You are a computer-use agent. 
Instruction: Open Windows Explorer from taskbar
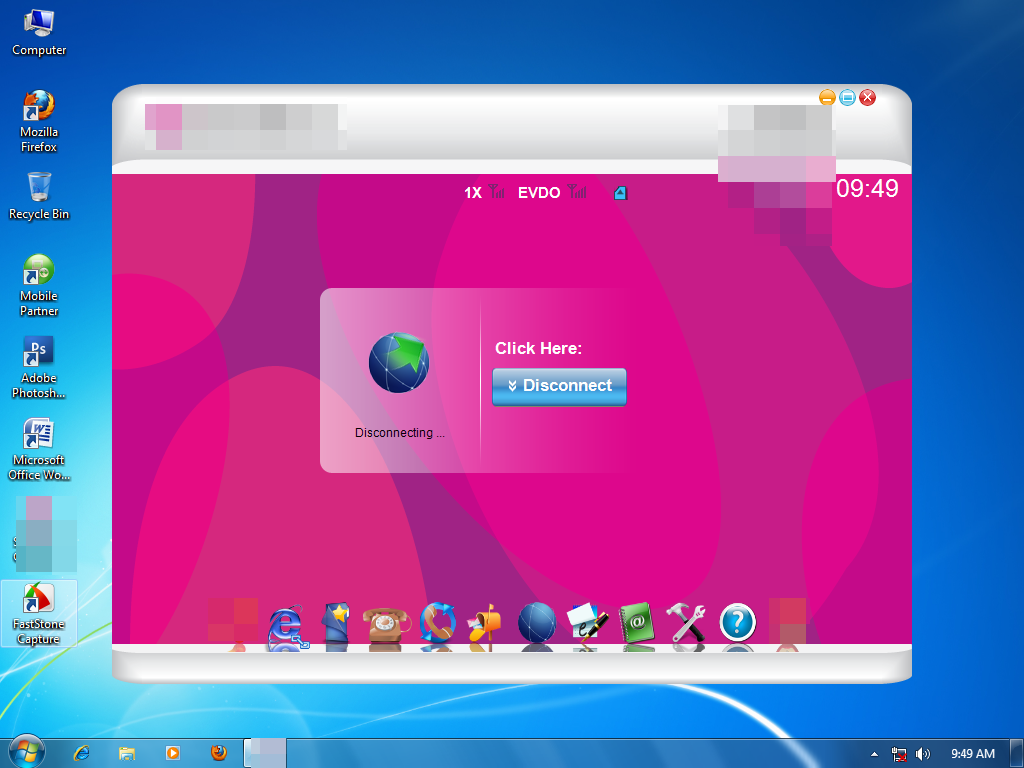pyautogui.click(x=127, y=753)
